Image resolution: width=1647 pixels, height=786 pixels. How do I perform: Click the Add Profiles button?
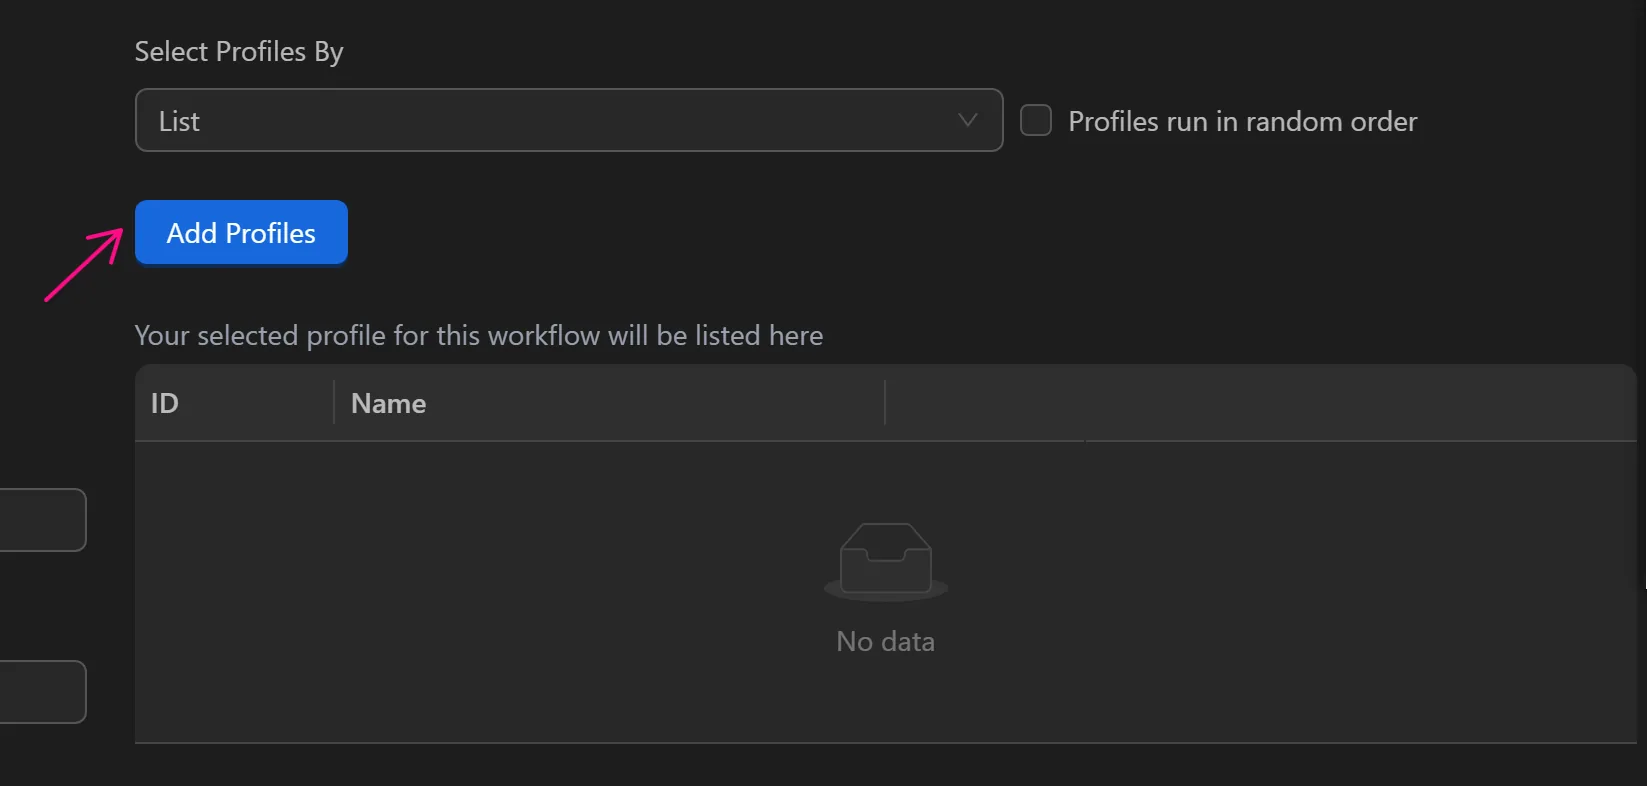(x=241, y=233)
